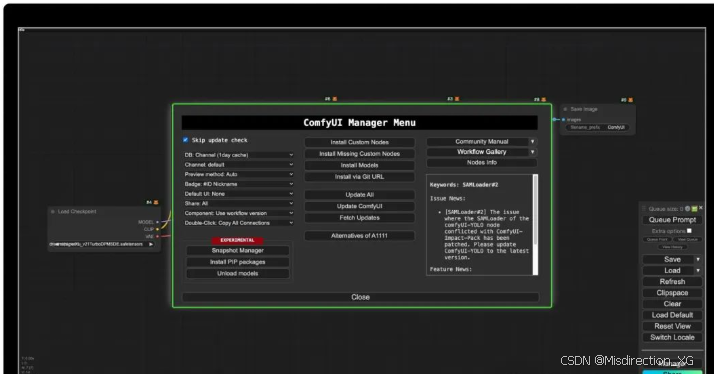Open the Share: All dropdown
The width and height of the screenshot is (714, 374).
[239, 204]
